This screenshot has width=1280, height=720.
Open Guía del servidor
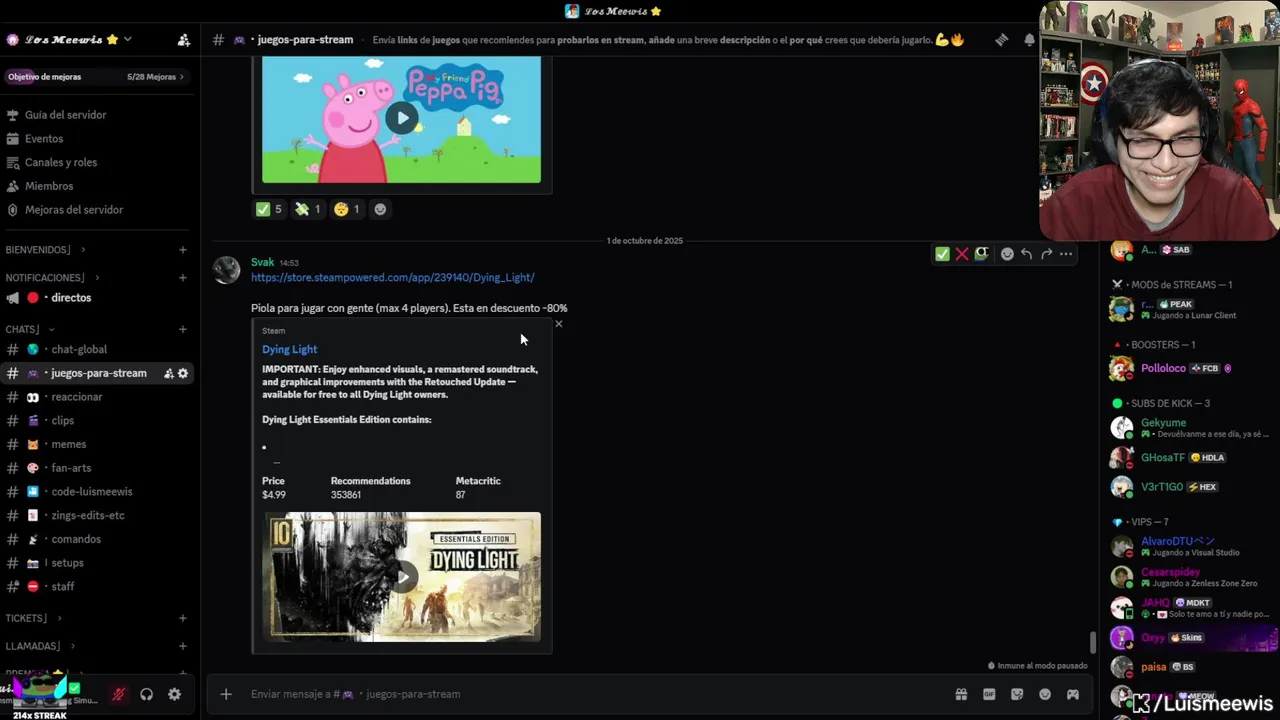click(98, 115)
